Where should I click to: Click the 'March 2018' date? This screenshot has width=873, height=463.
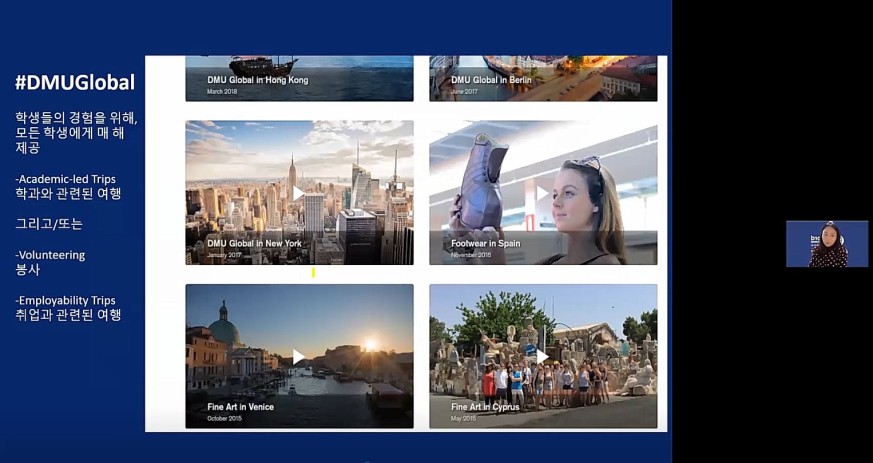point(222,91)
